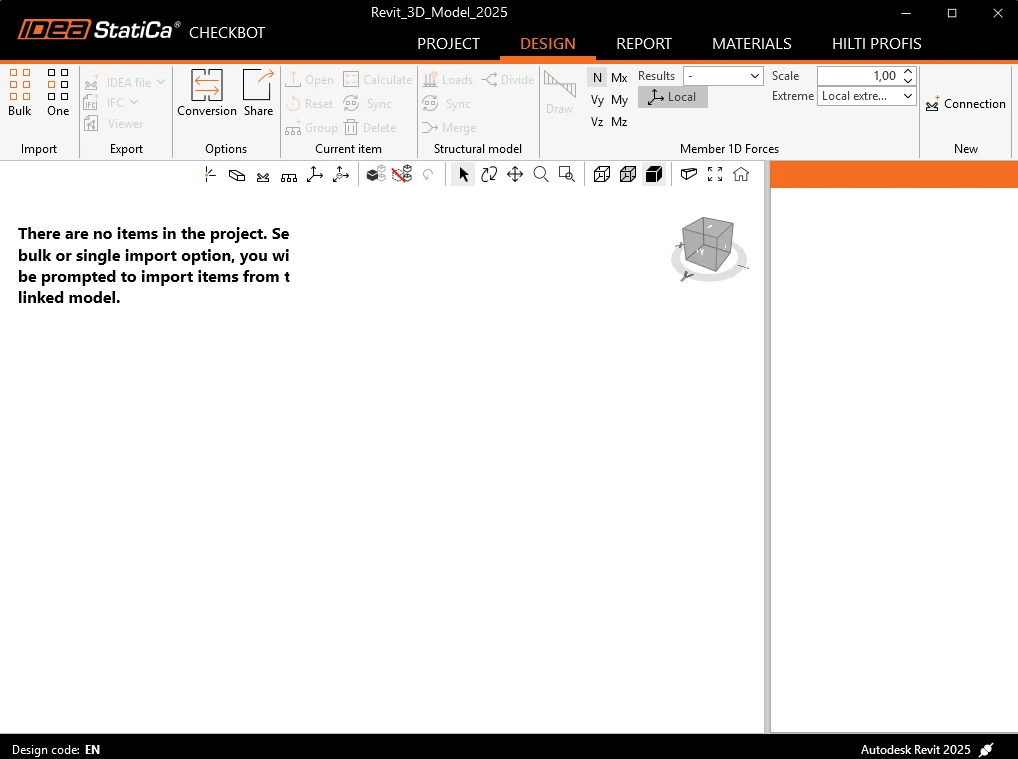Click the One import icon
The image size is (1018, 759).
click(x=58, y=92)
